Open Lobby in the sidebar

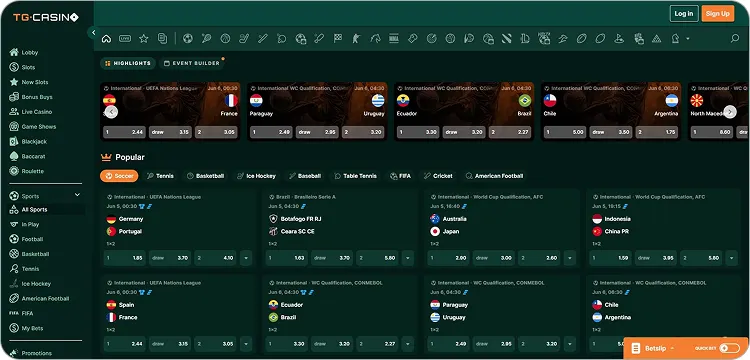click(x=29, y=53)
